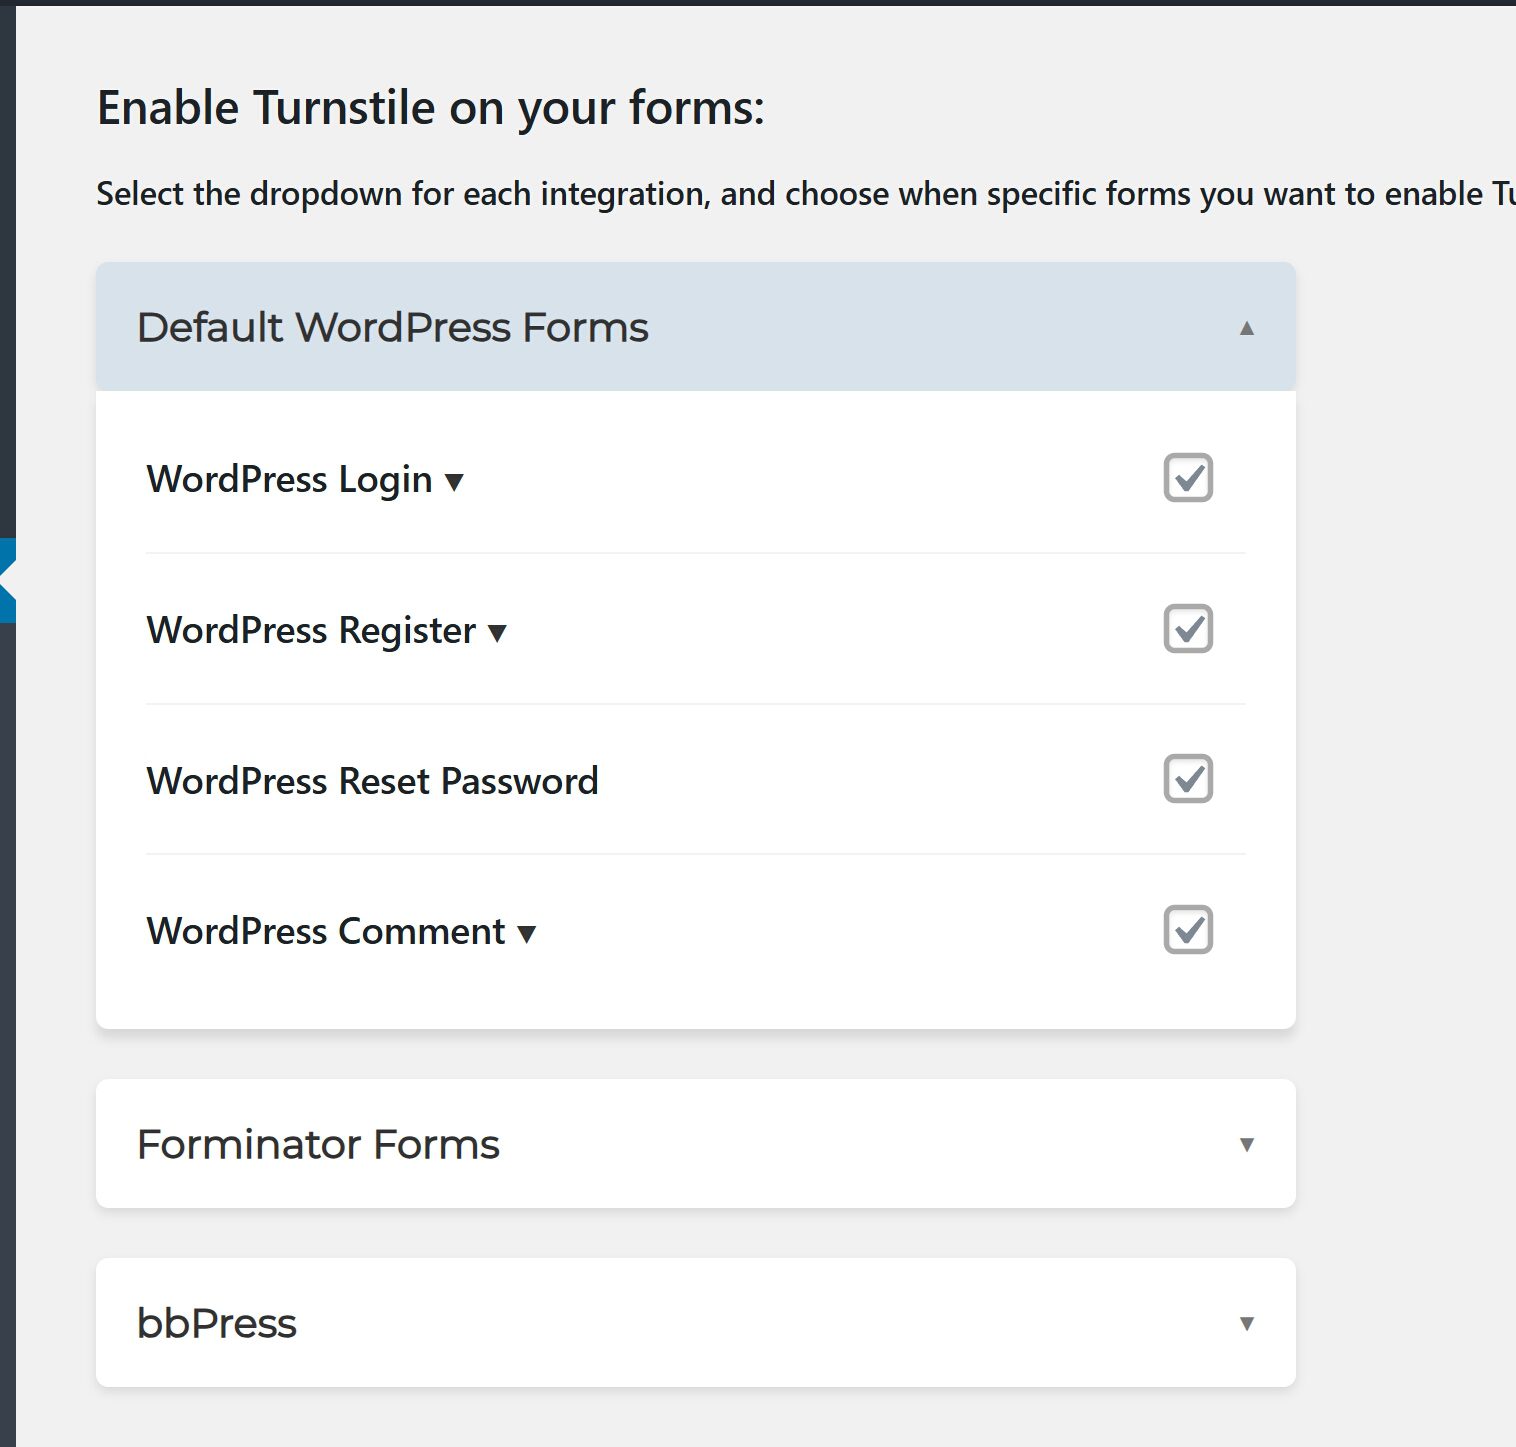Open the WordPress Login dropdown arrow
Image resolution: width=1516 pixels, height=1447 pixels.
454,483
